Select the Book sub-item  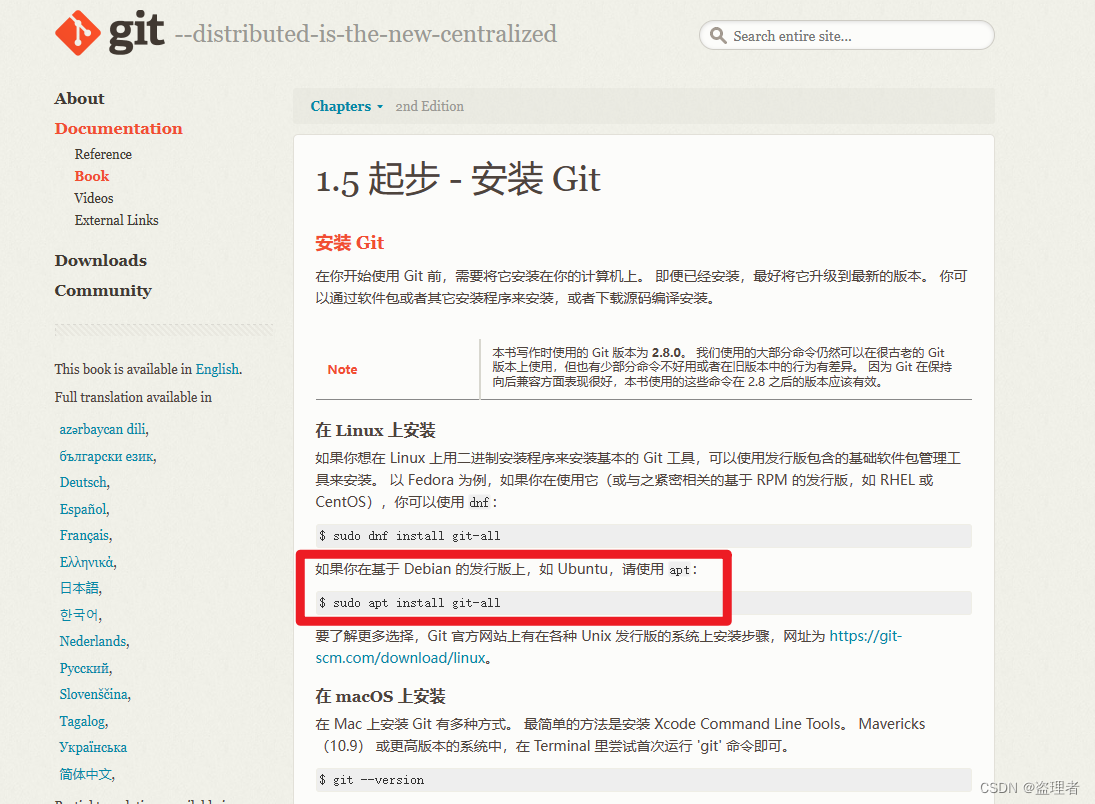[x=92, y=176]
